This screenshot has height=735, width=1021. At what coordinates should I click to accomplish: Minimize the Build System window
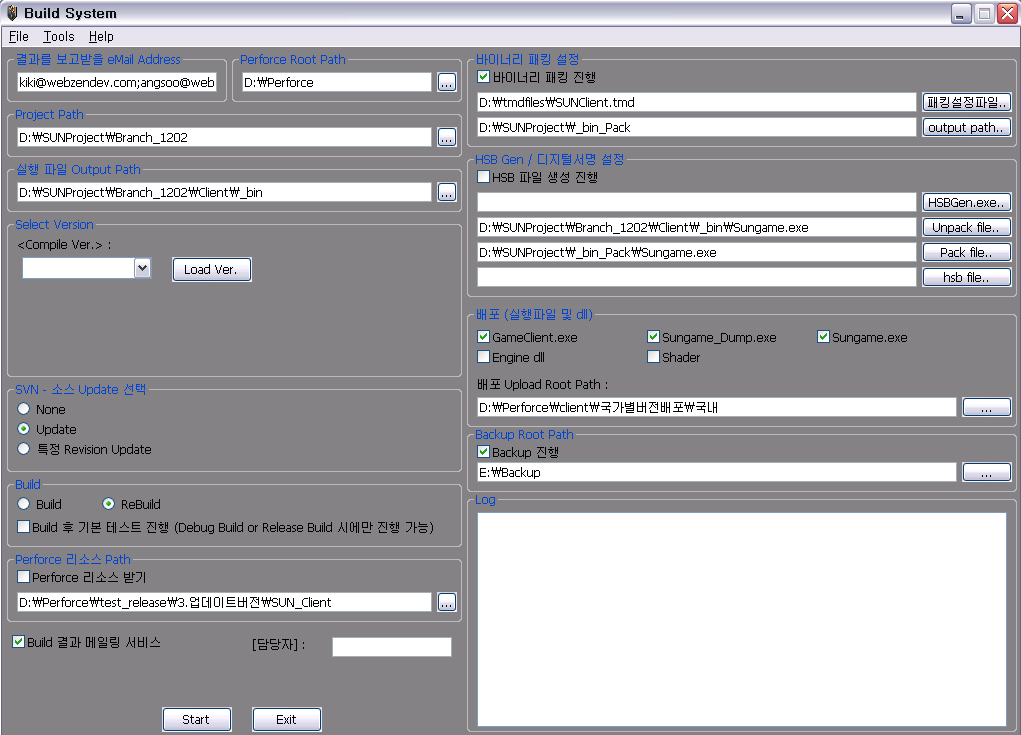point(961,14)
